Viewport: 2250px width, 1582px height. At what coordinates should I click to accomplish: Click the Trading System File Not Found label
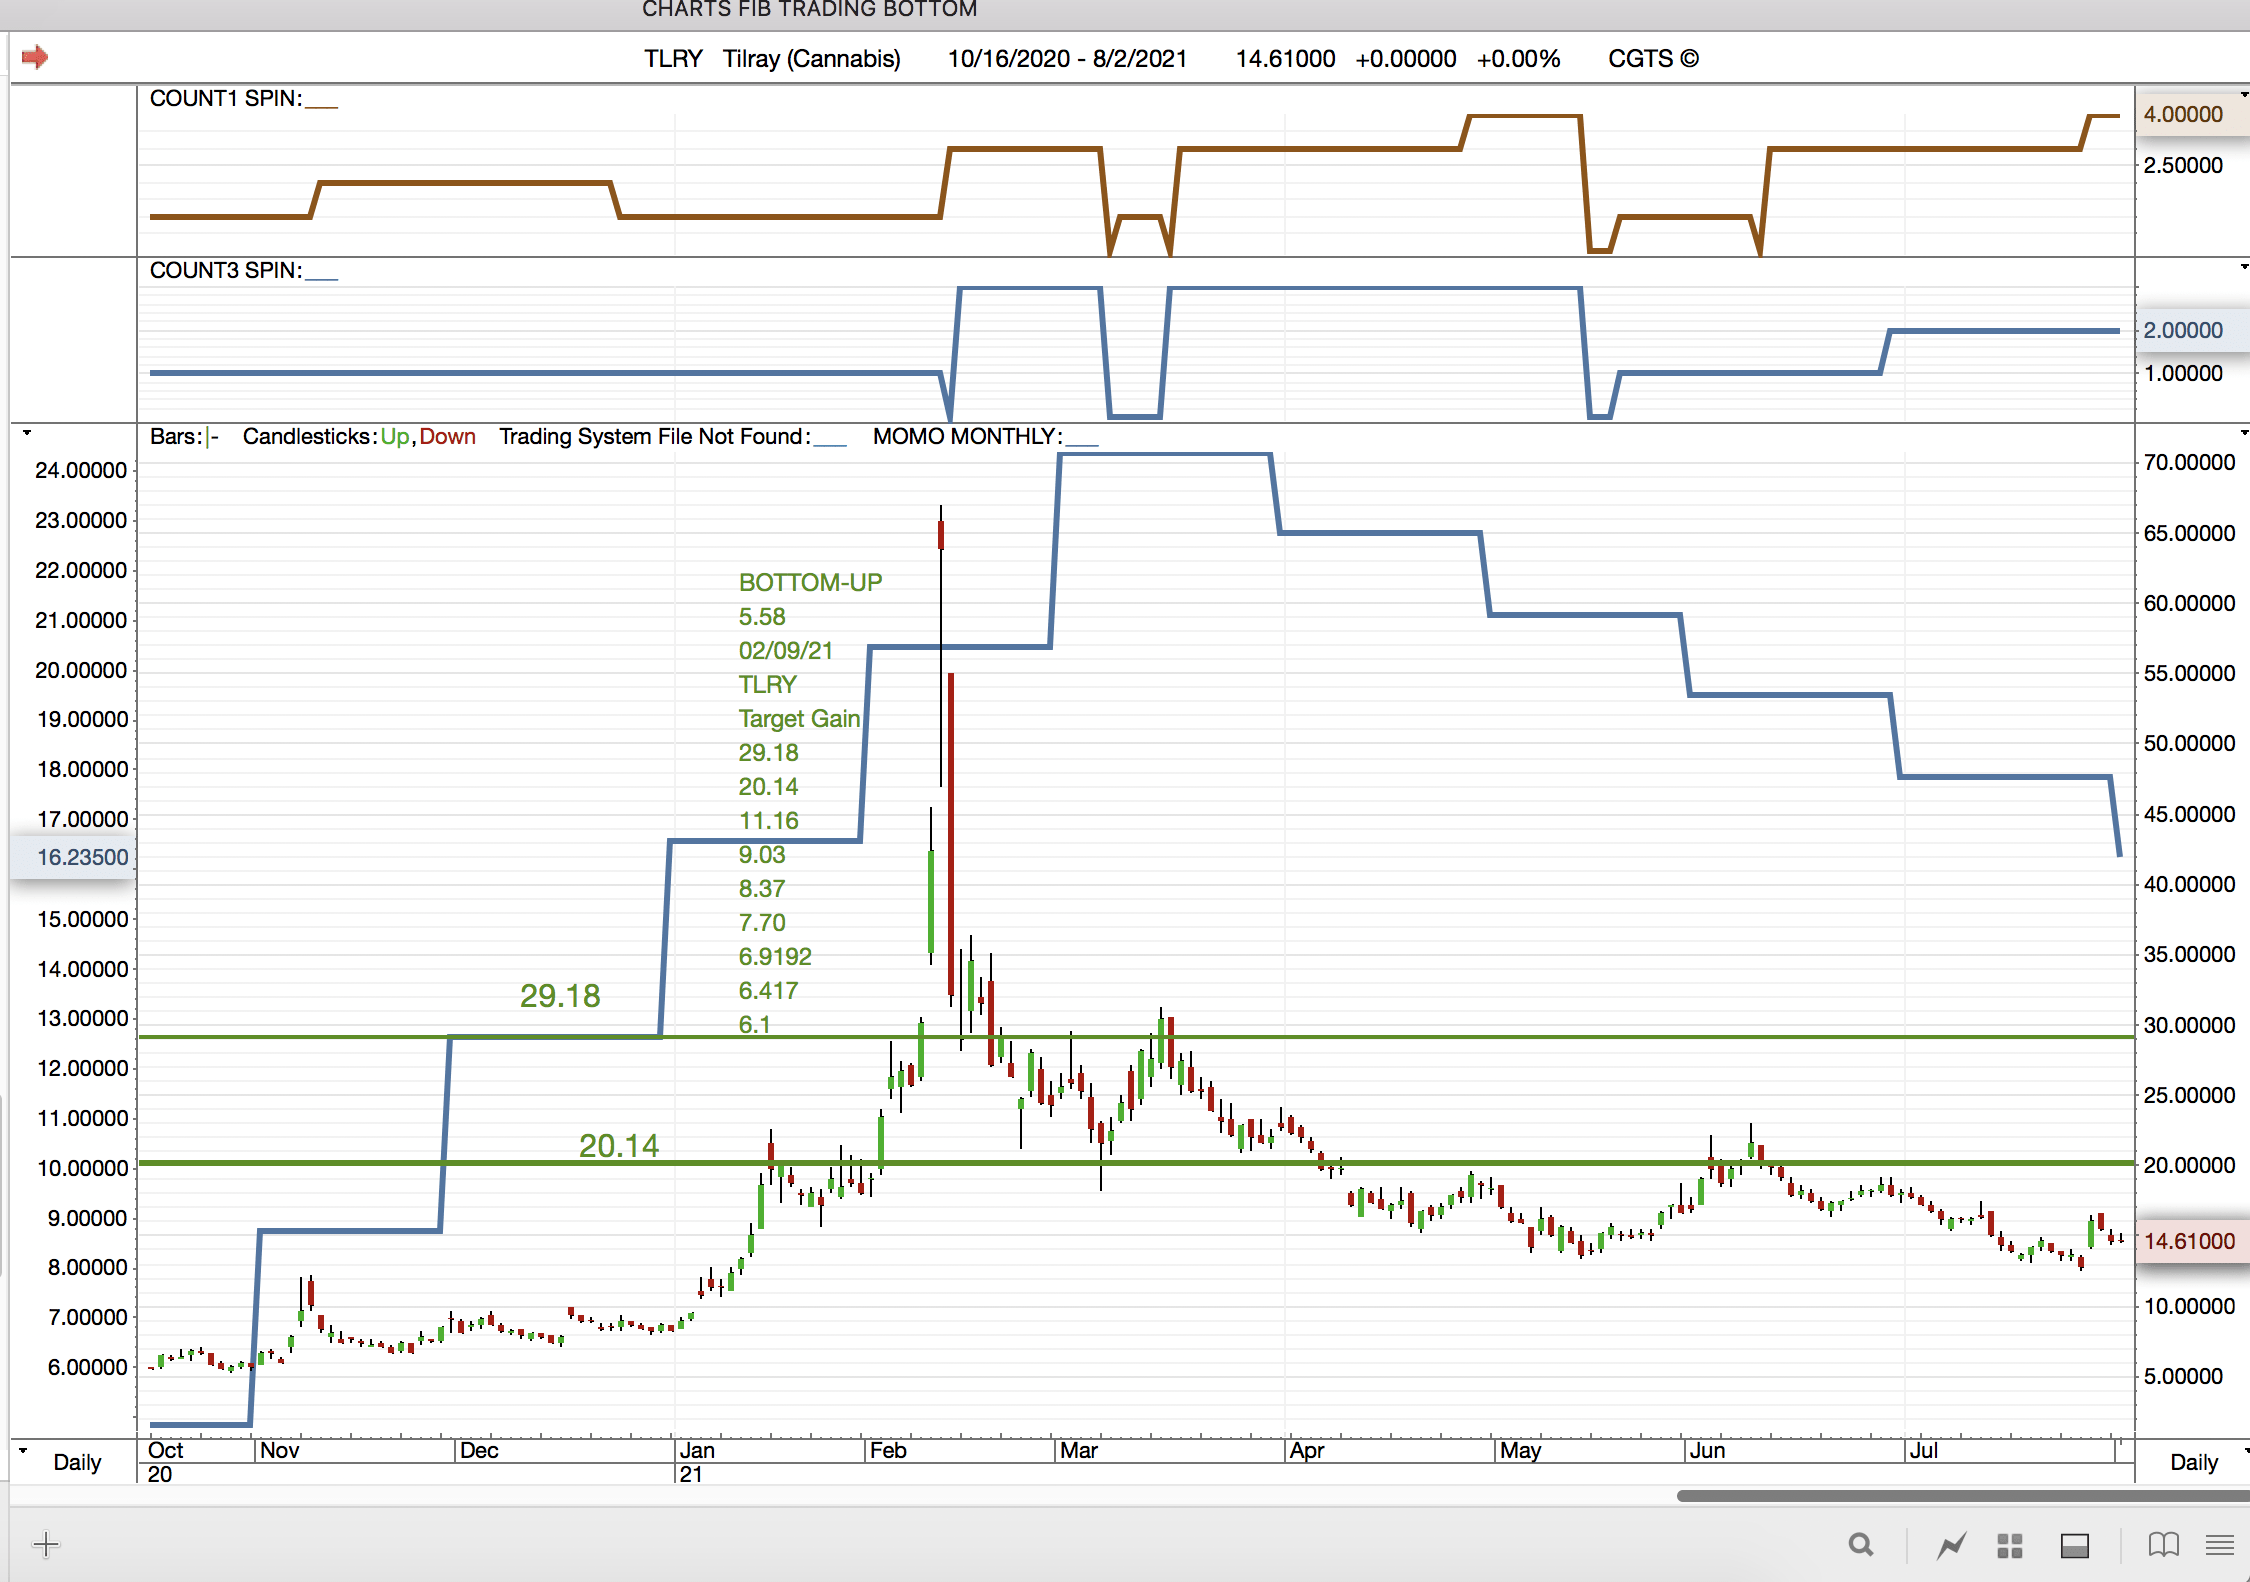pyautogui.click(x=654, y=437)
